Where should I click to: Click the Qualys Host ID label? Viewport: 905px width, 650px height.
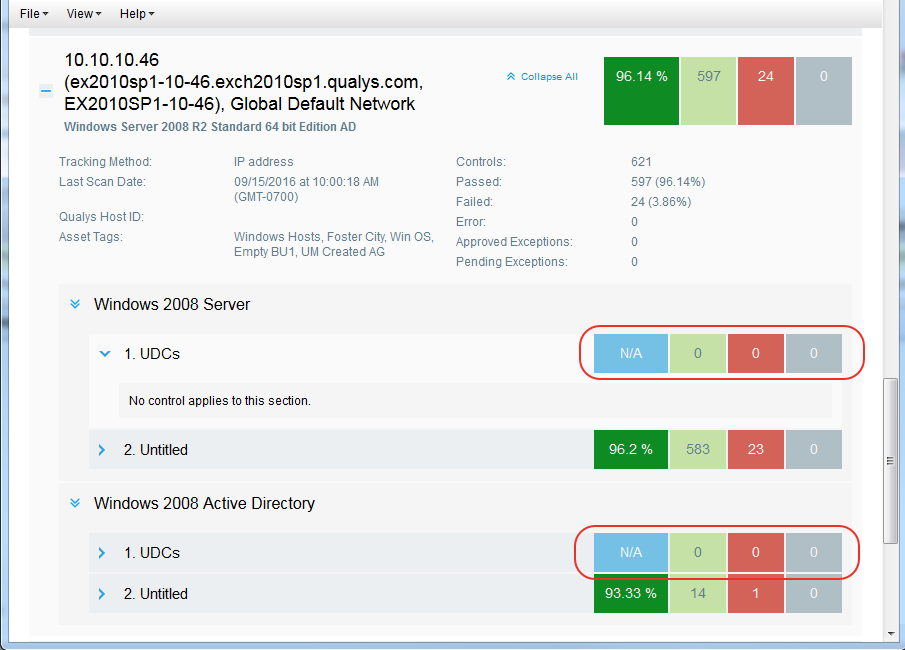tap(101, 217)
